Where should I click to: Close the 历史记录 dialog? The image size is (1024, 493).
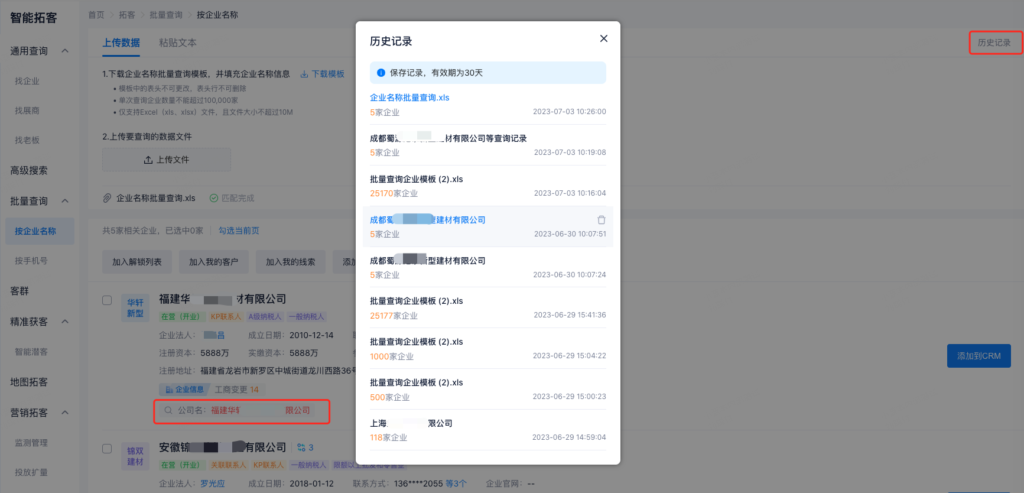(603, 39)
